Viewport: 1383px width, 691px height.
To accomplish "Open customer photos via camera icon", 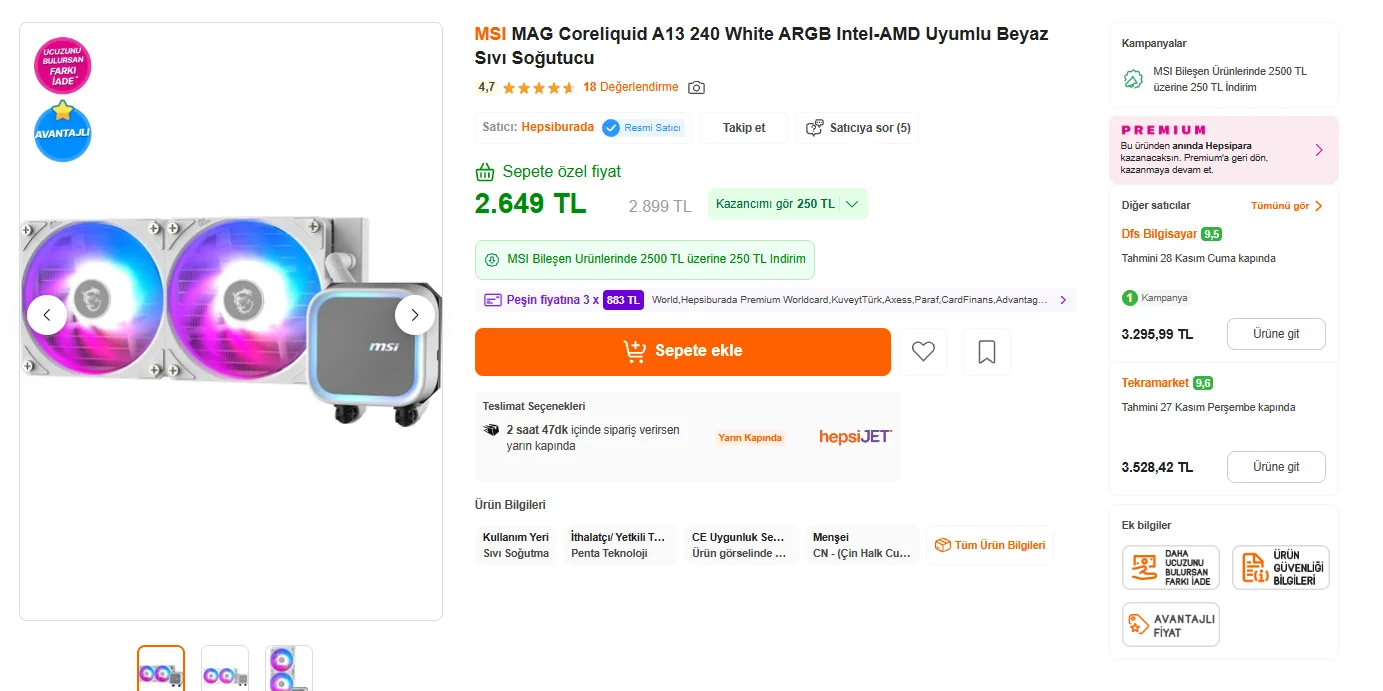I will 697,87.
